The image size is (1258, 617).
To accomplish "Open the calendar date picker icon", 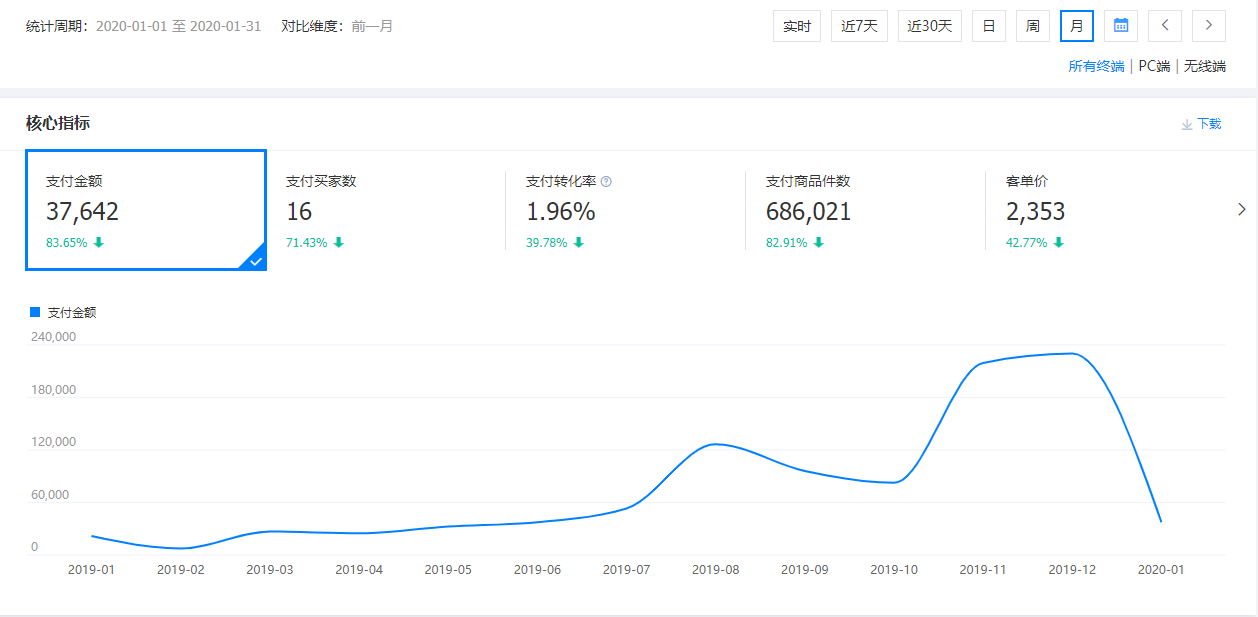I will (1121, 26).
